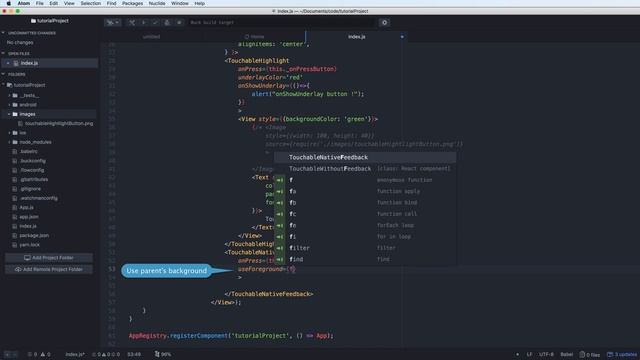
Task: Open Babel grammar selector
Action: (566, 354)
